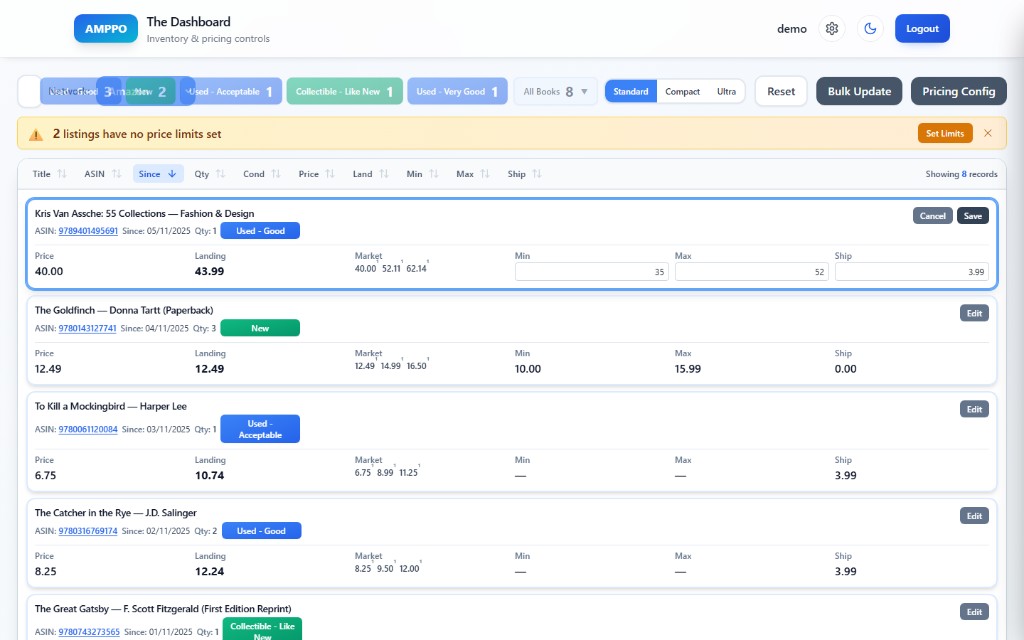Sort by Ship using its sort arrows
The width and height of the screenshot is (1024, 640).
point(537,174)
